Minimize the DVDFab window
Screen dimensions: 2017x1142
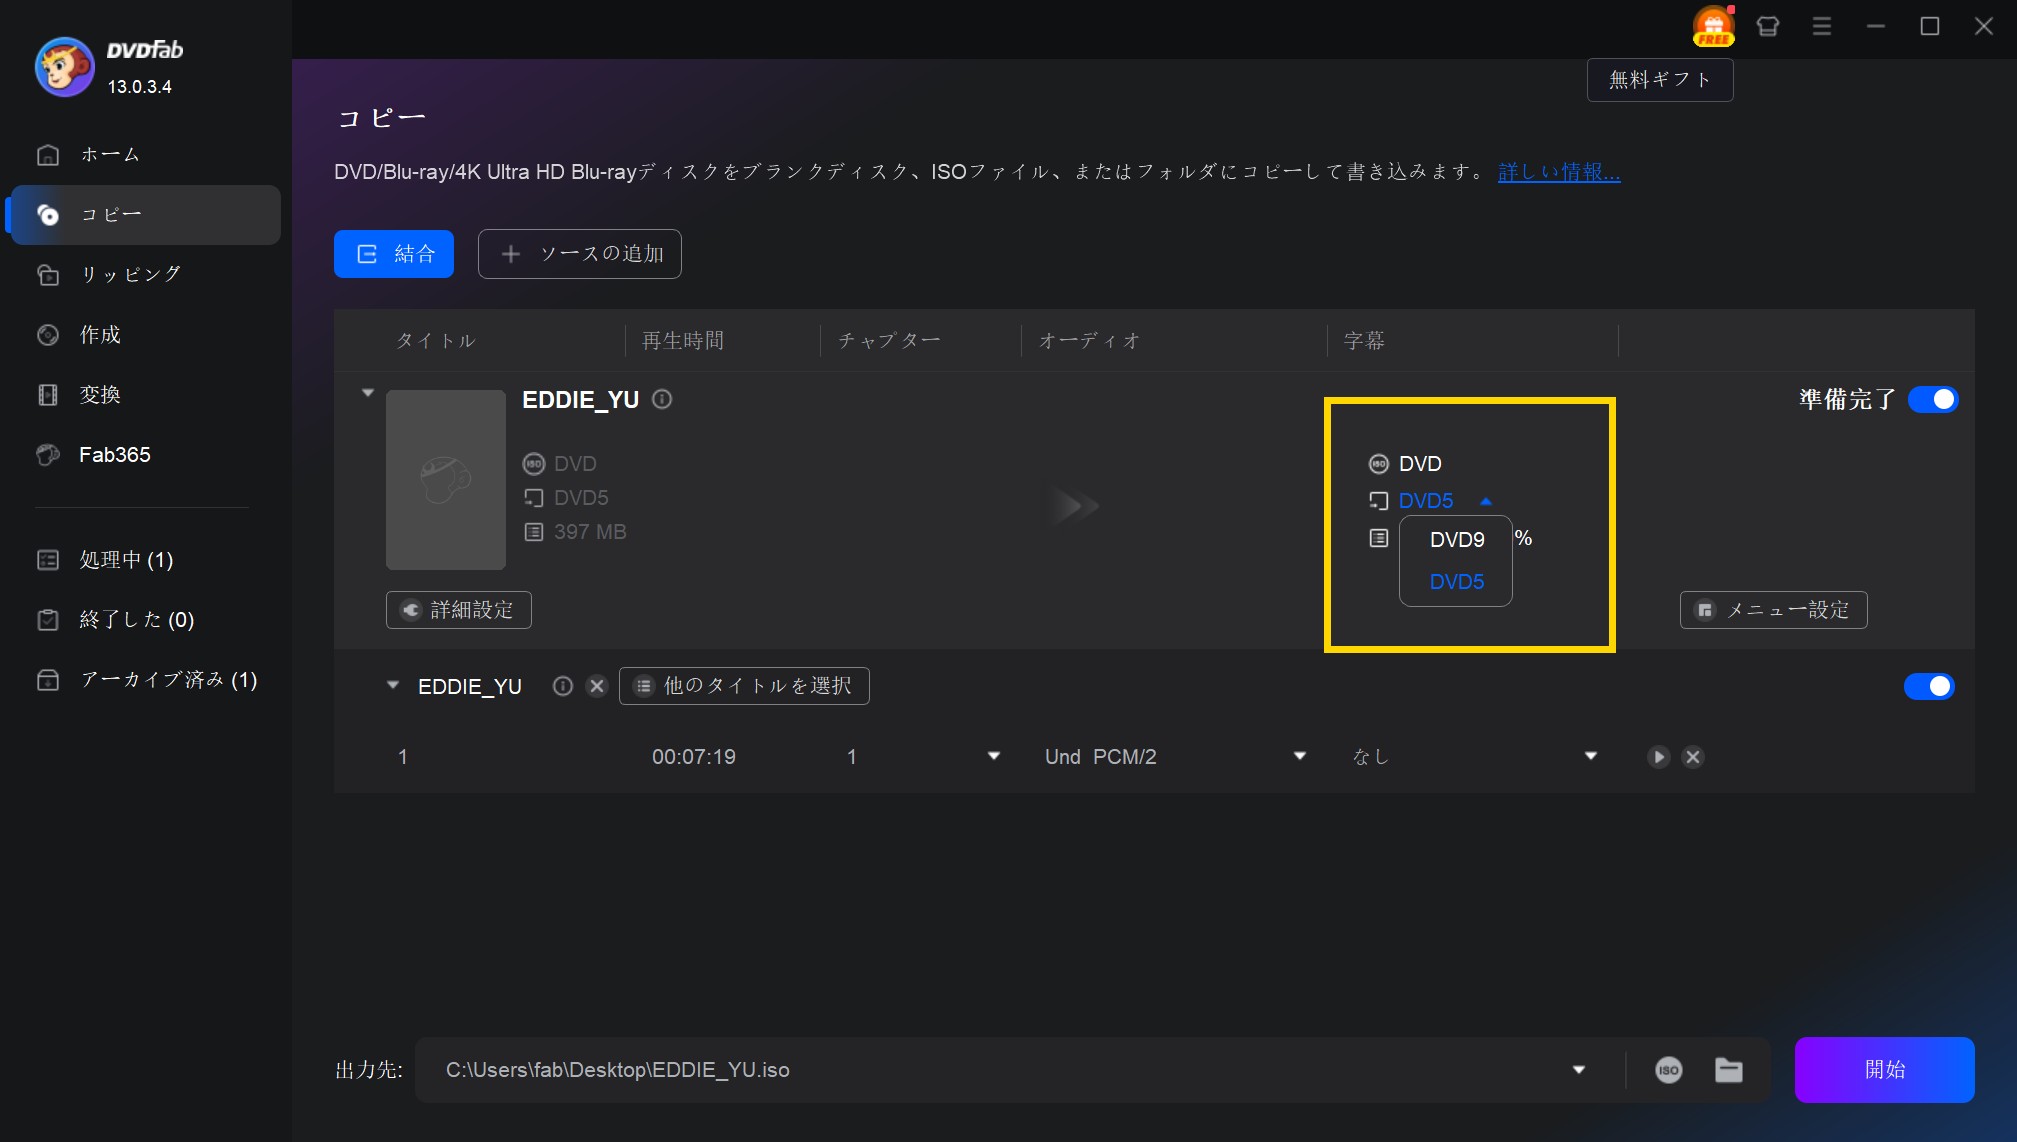1876,27
